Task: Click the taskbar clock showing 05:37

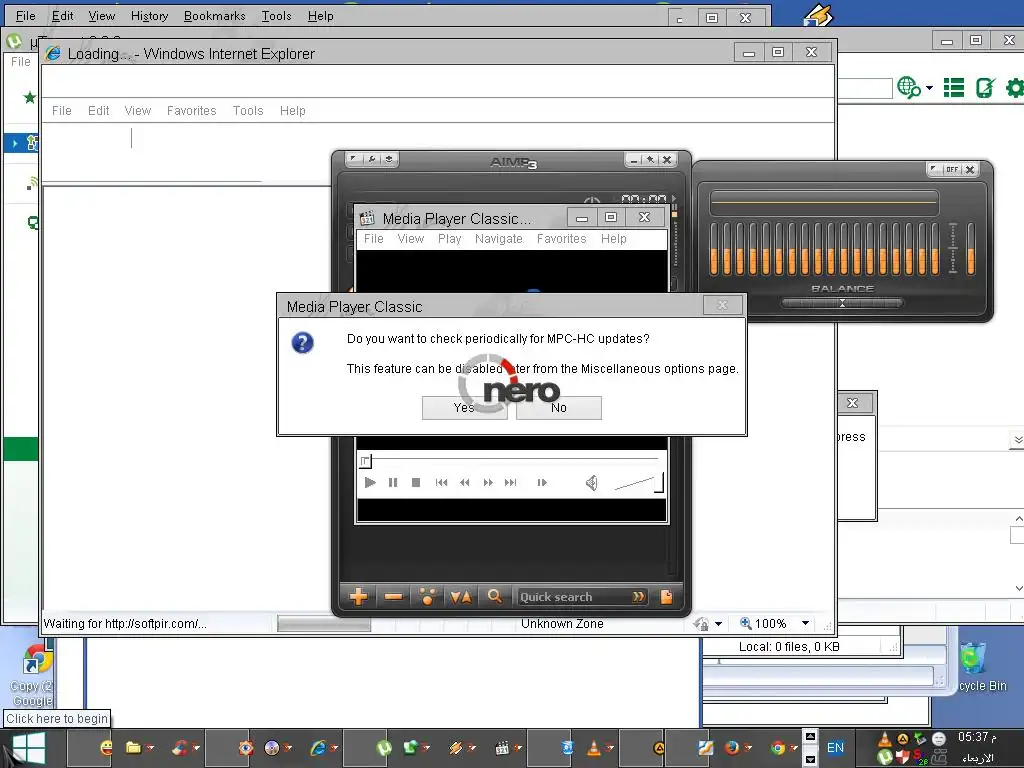Action: [x=977, y=737]
